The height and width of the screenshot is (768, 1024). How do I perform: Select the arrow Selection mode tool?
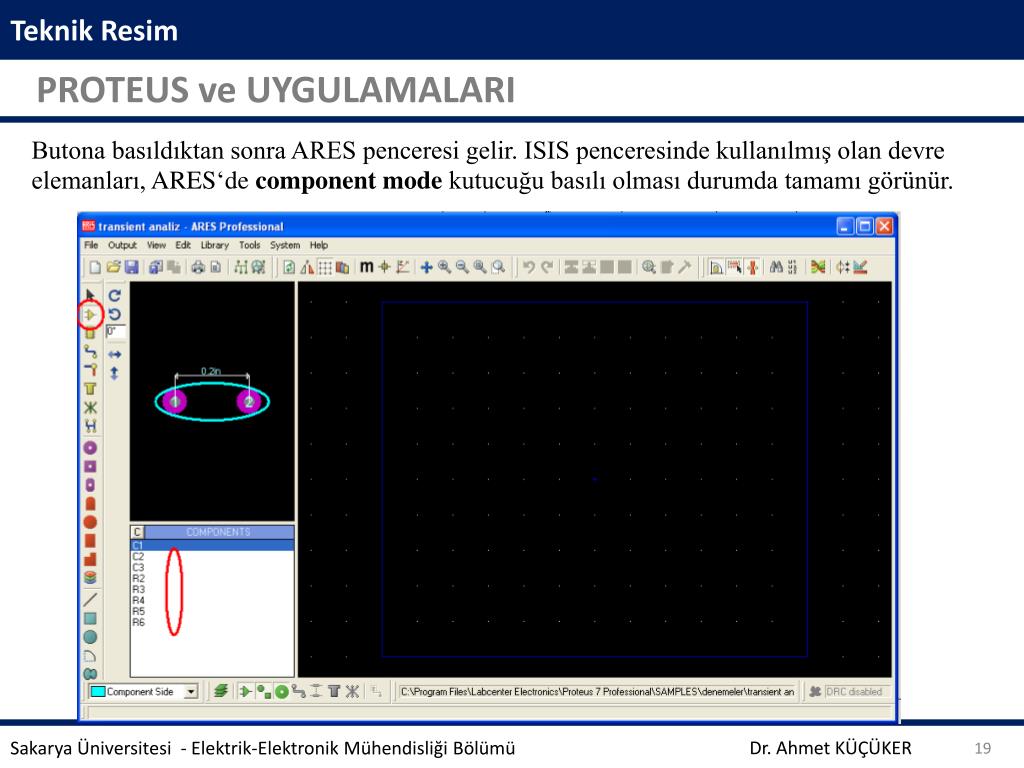coord(90,295)
